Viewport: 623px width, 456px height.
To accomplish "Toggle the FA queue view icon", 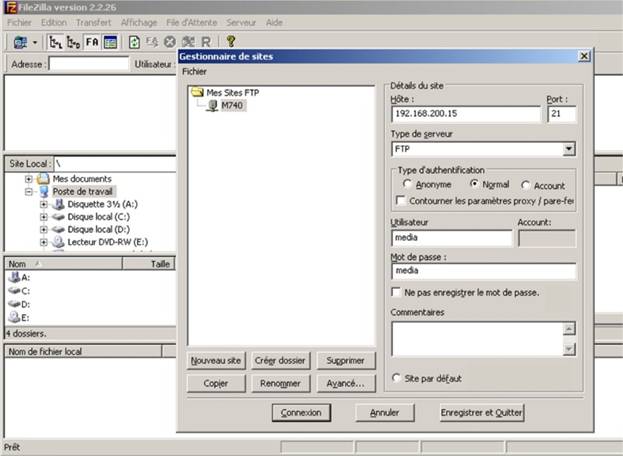I will pos(92,42).
